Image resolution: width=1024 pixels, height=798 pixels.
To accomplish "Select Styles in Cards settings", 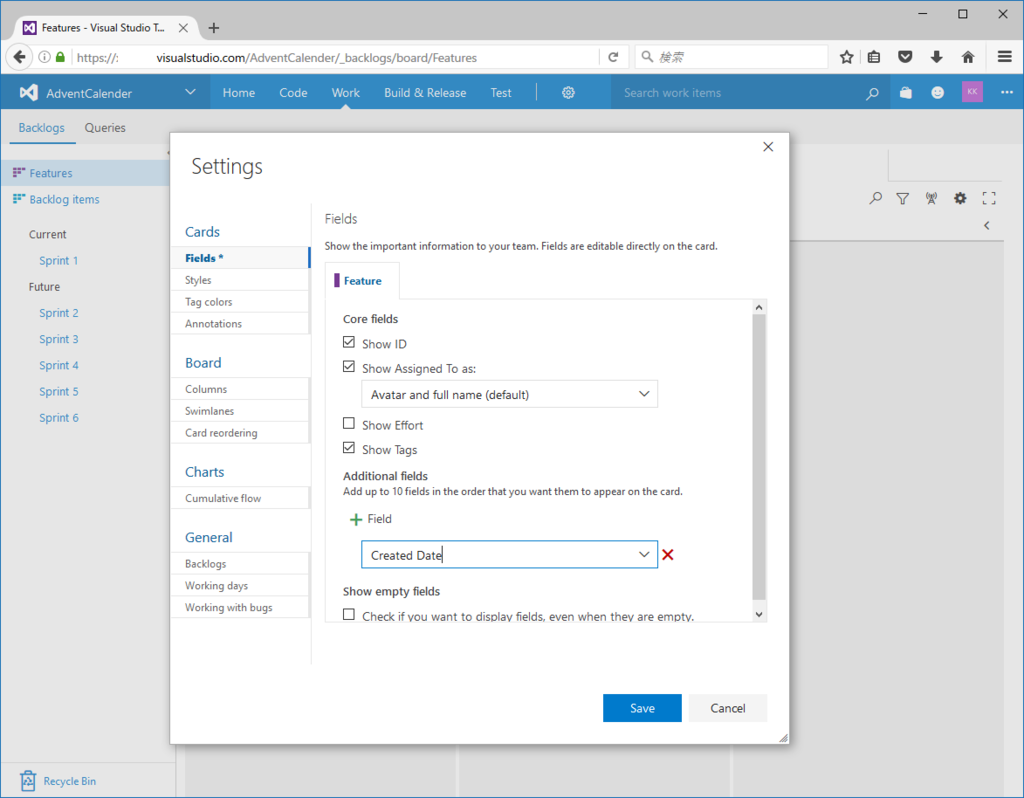I will coord(240,280).
